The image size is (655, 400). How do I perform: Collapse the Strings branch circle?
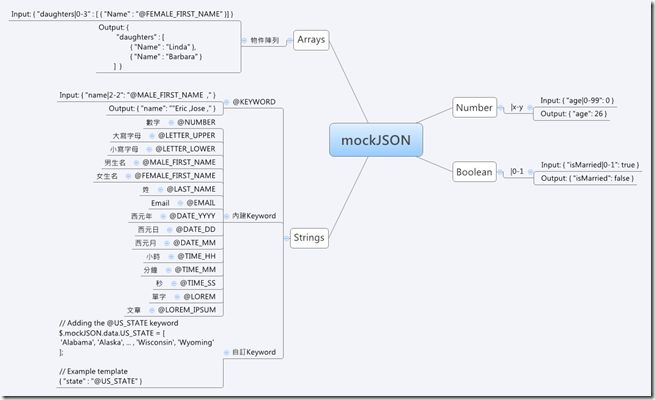pyautogui.click(x=287, y=238)
